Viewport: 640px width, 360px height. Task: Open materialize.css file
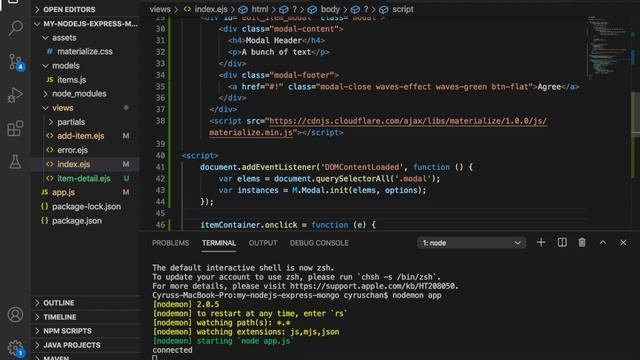[86, 51]
